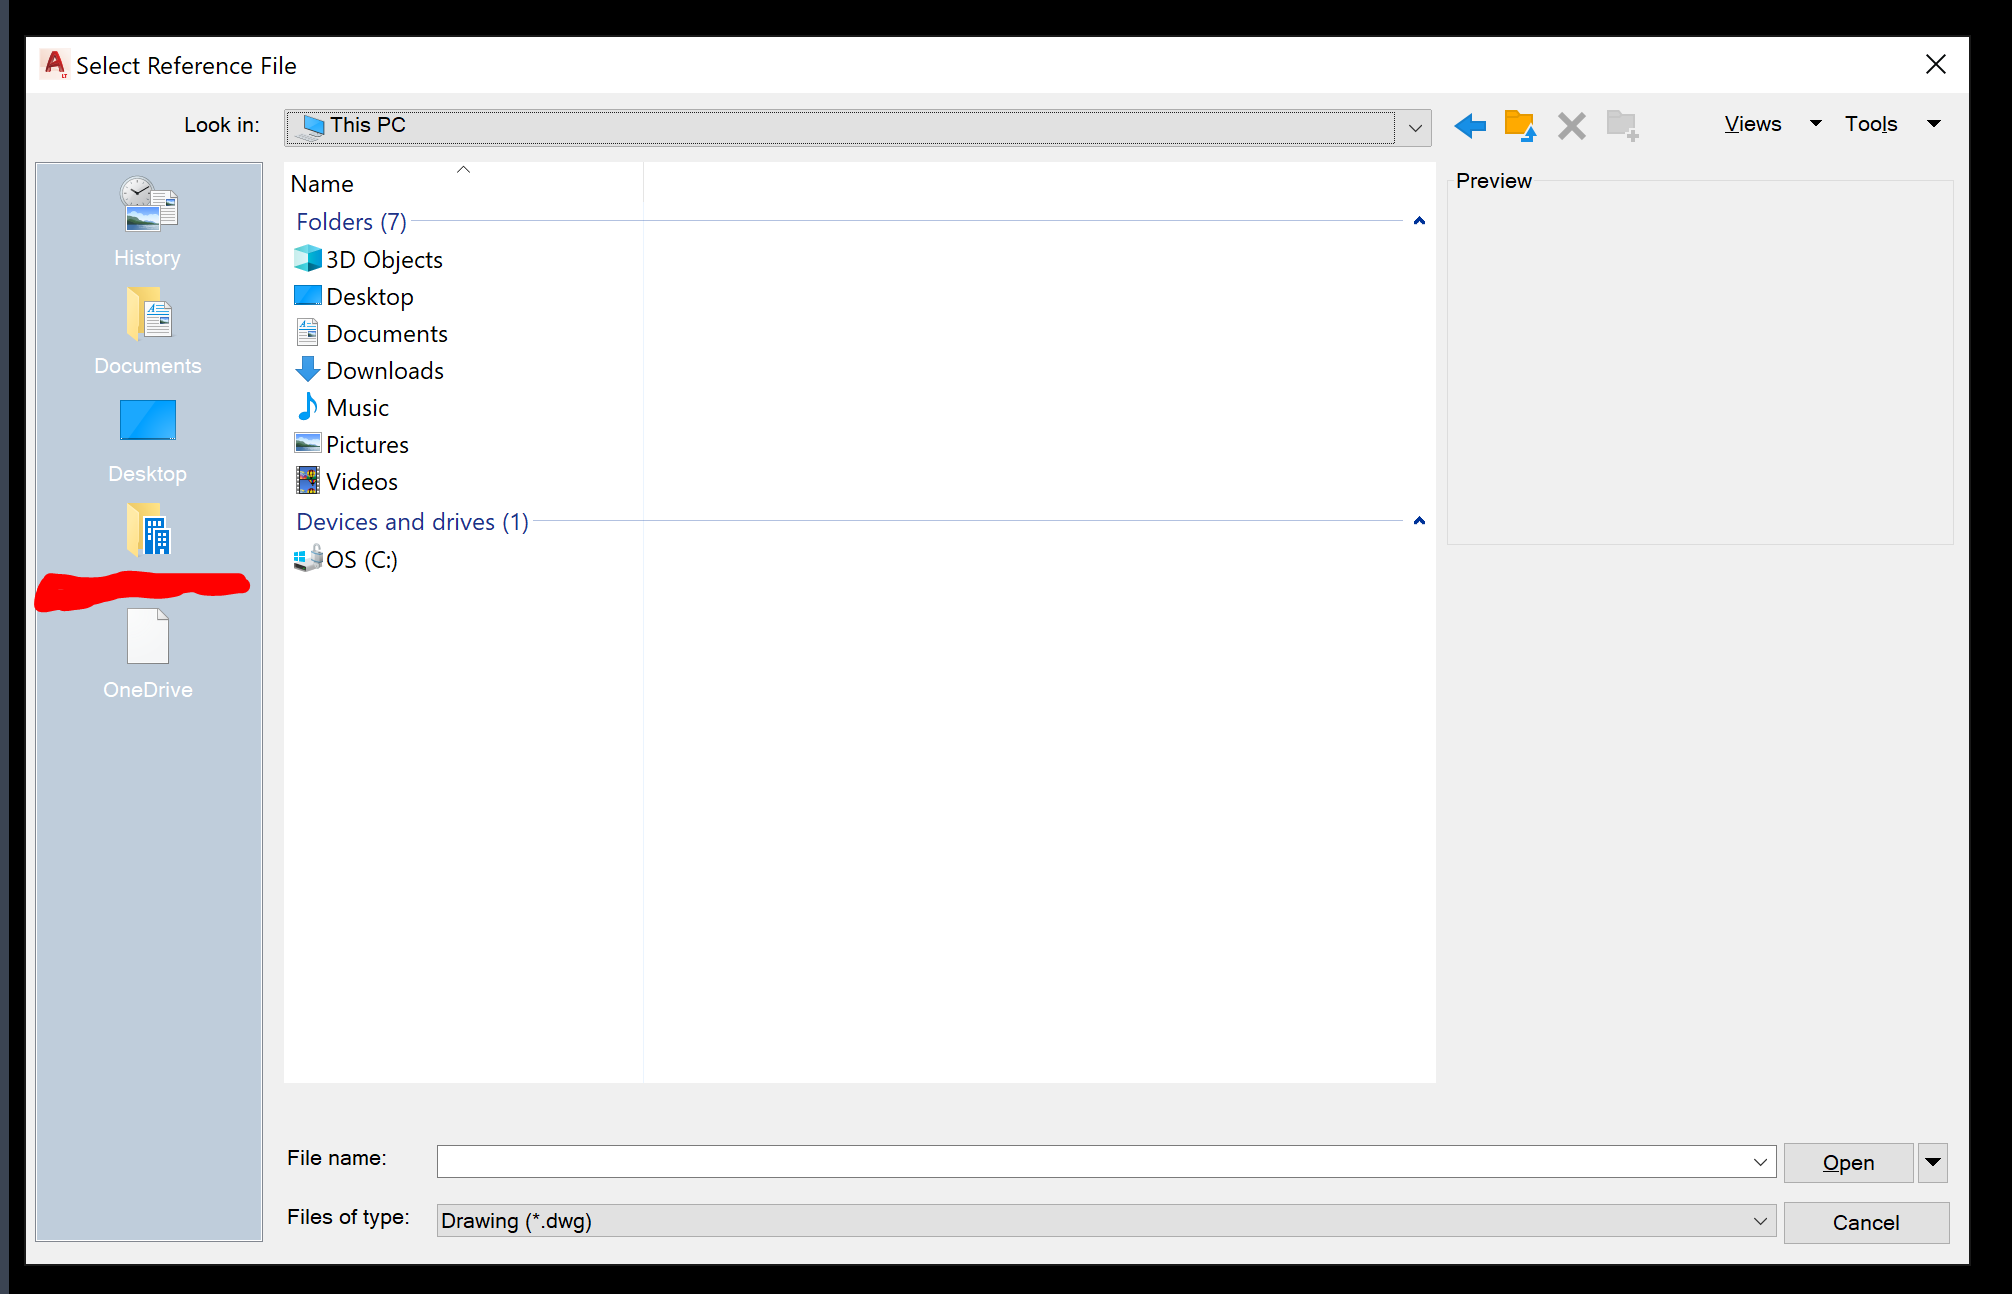Select the Downloads folder

[x=384, y=370]
